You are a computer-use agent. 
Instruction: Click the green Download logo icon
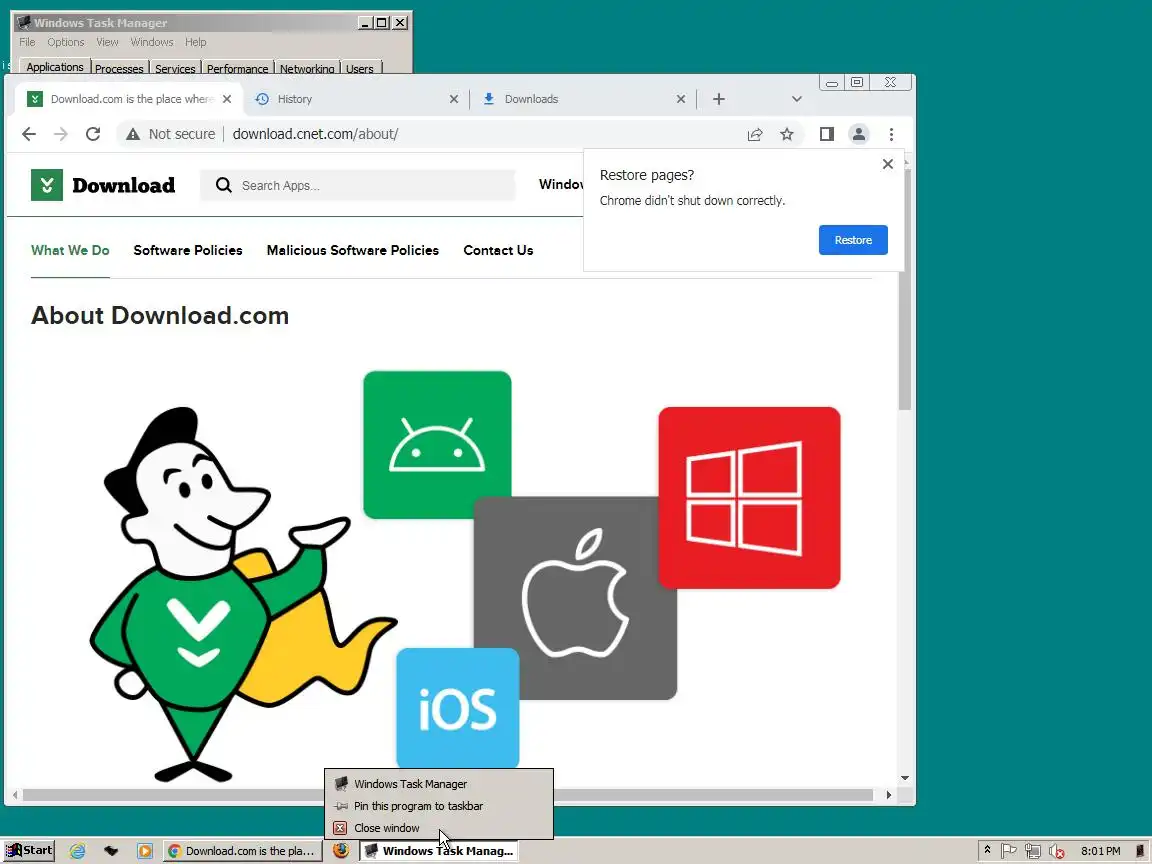[x=46, y=185]
